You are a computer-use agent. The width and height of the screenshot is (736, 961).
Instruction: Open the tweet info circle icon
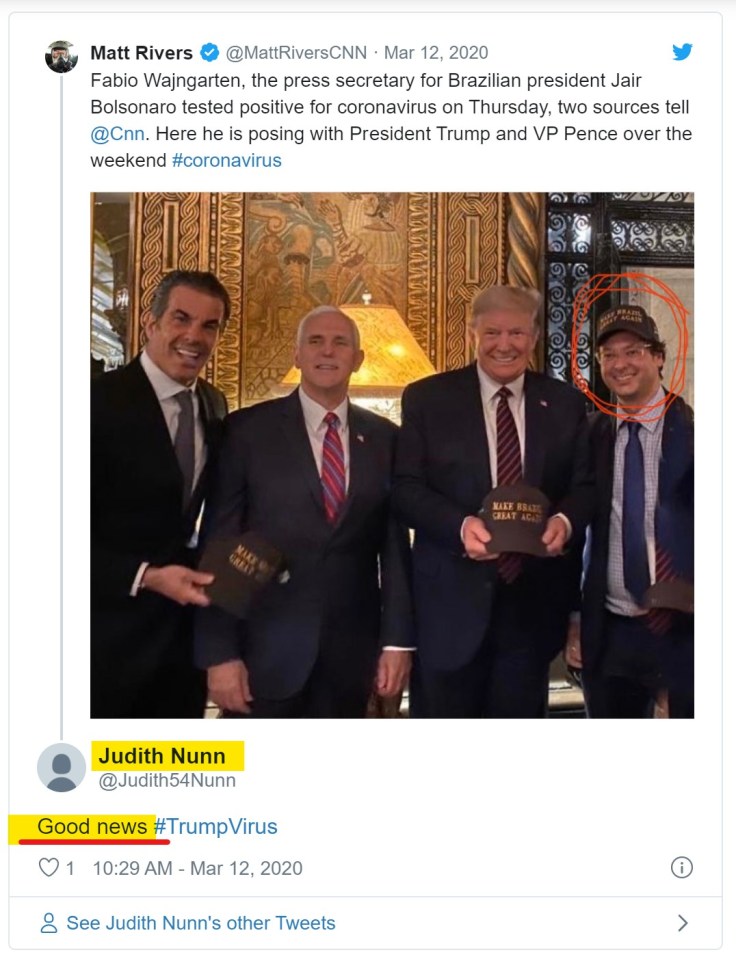[x=681, y=868]
